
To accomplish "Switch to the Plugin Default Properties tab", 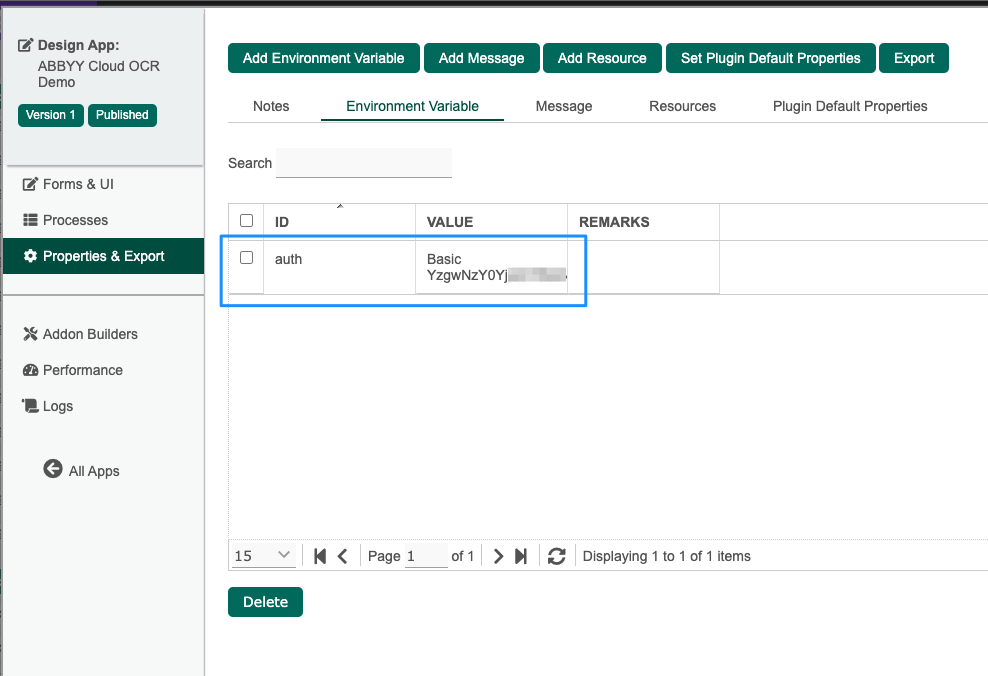I will (850, 106).
